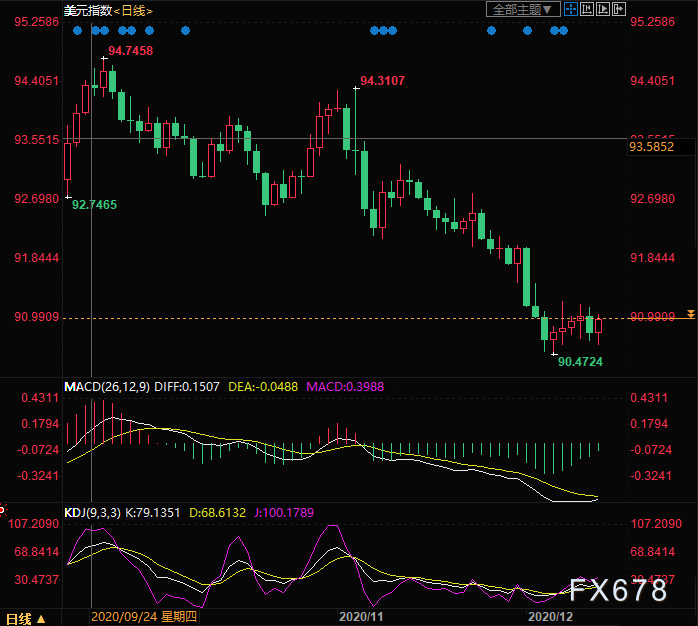Screen dimensions: 698x626
Task: Click the axis play-forward chart icon
Action: pos(603,9)
